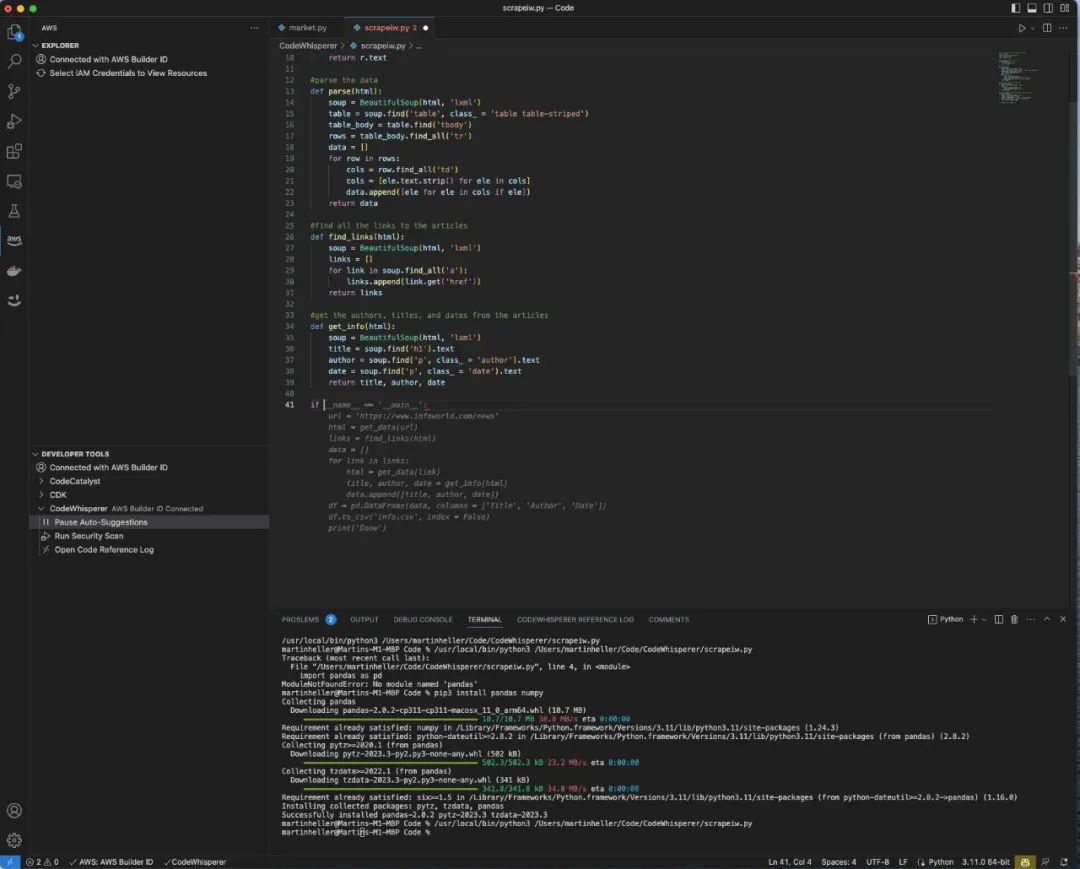Open the Extensions view icon

click(14, 152)
